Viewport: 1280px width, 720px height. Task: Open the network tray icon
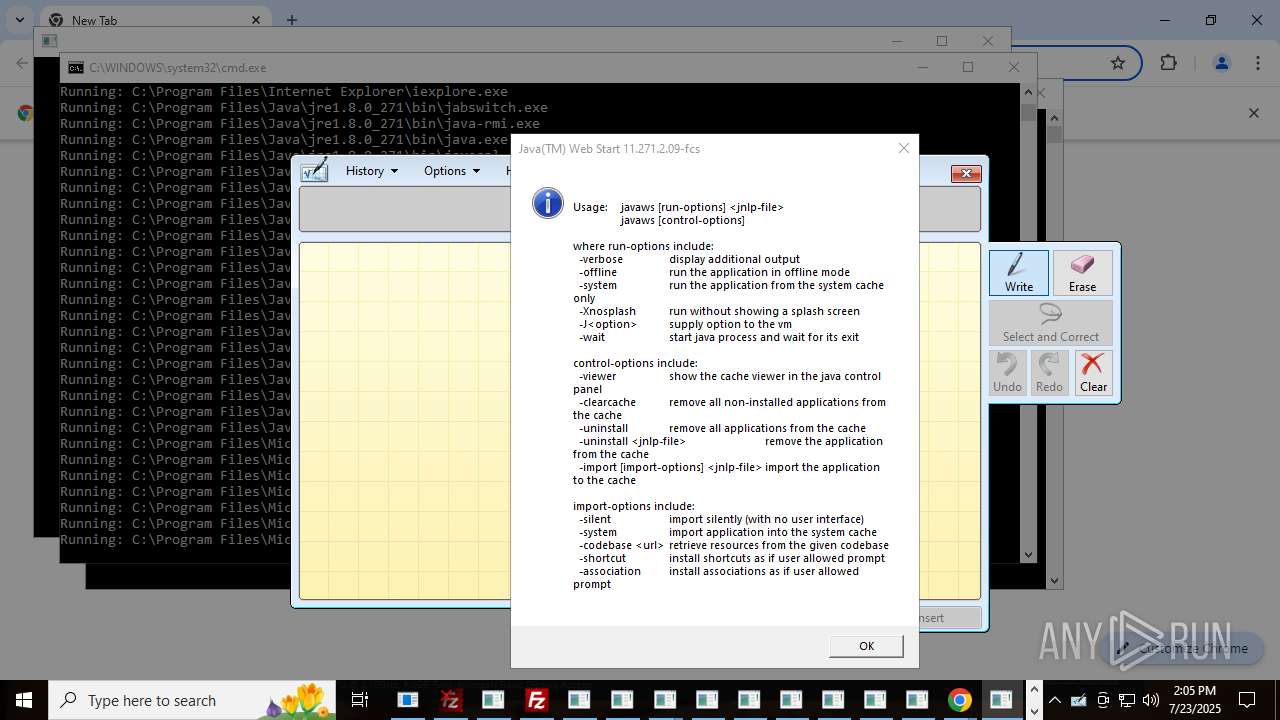[x=1127, y=700]
